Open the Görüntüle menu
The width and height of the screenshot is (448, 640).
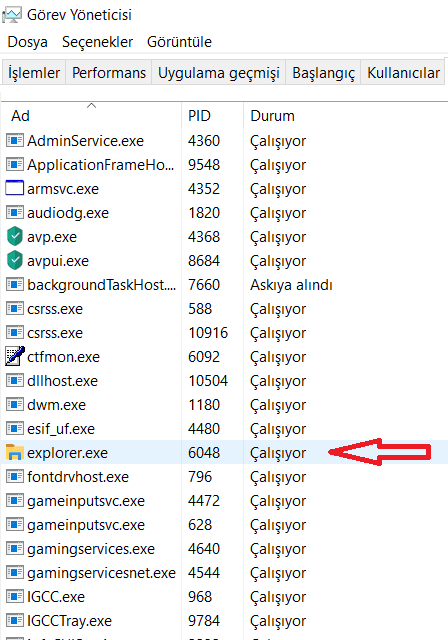point(179,42)
